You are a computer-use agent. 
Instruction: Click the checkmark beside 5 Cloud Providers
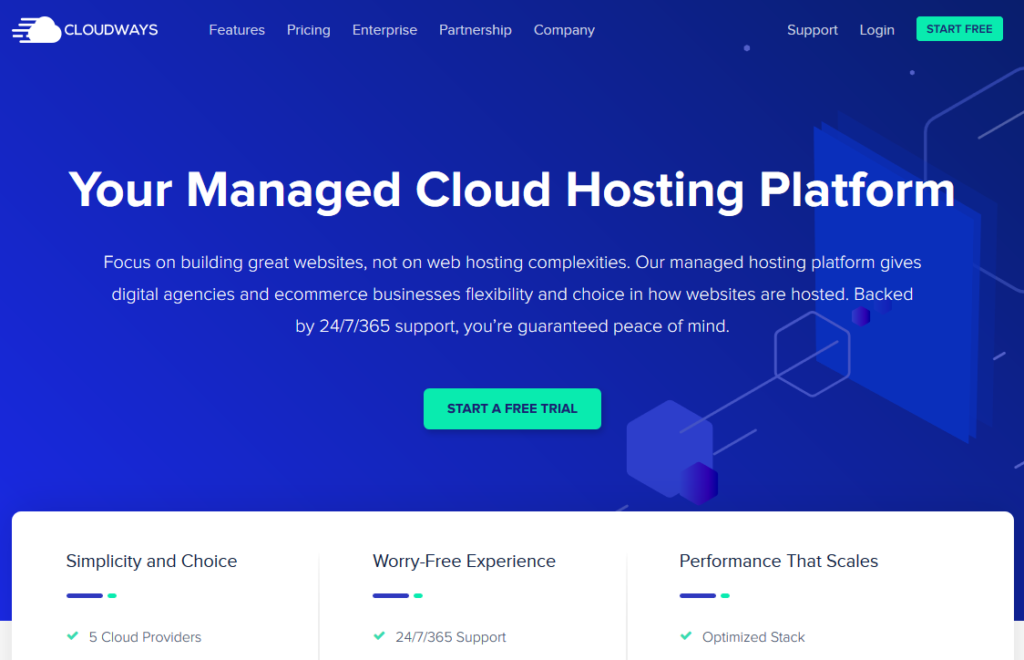click(72, 636)
